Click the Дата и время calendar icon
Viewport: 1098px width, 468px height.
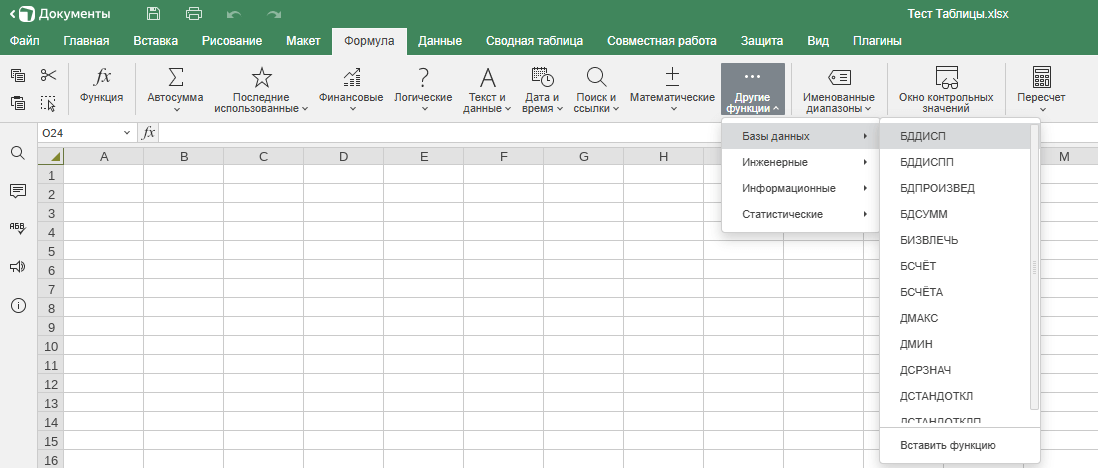[x=542, y=77]
